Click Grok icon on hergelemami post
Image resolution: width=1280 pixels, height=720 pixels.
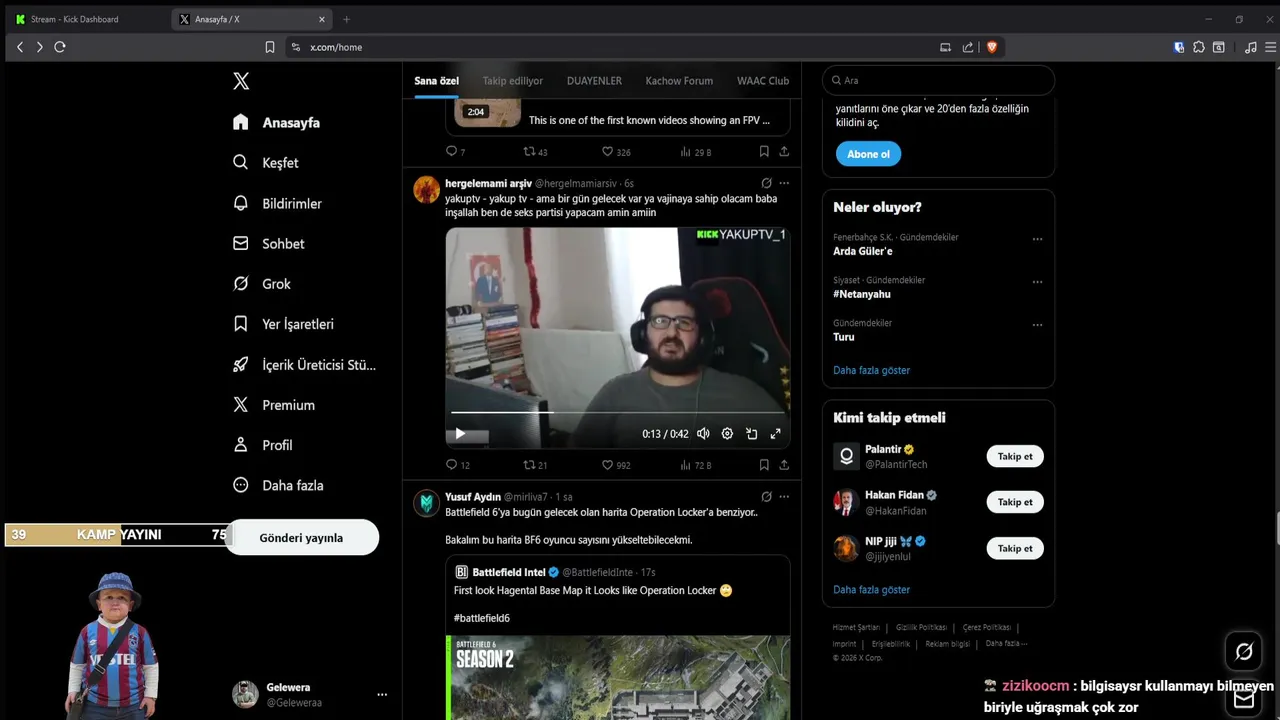[x=766, y=183]
